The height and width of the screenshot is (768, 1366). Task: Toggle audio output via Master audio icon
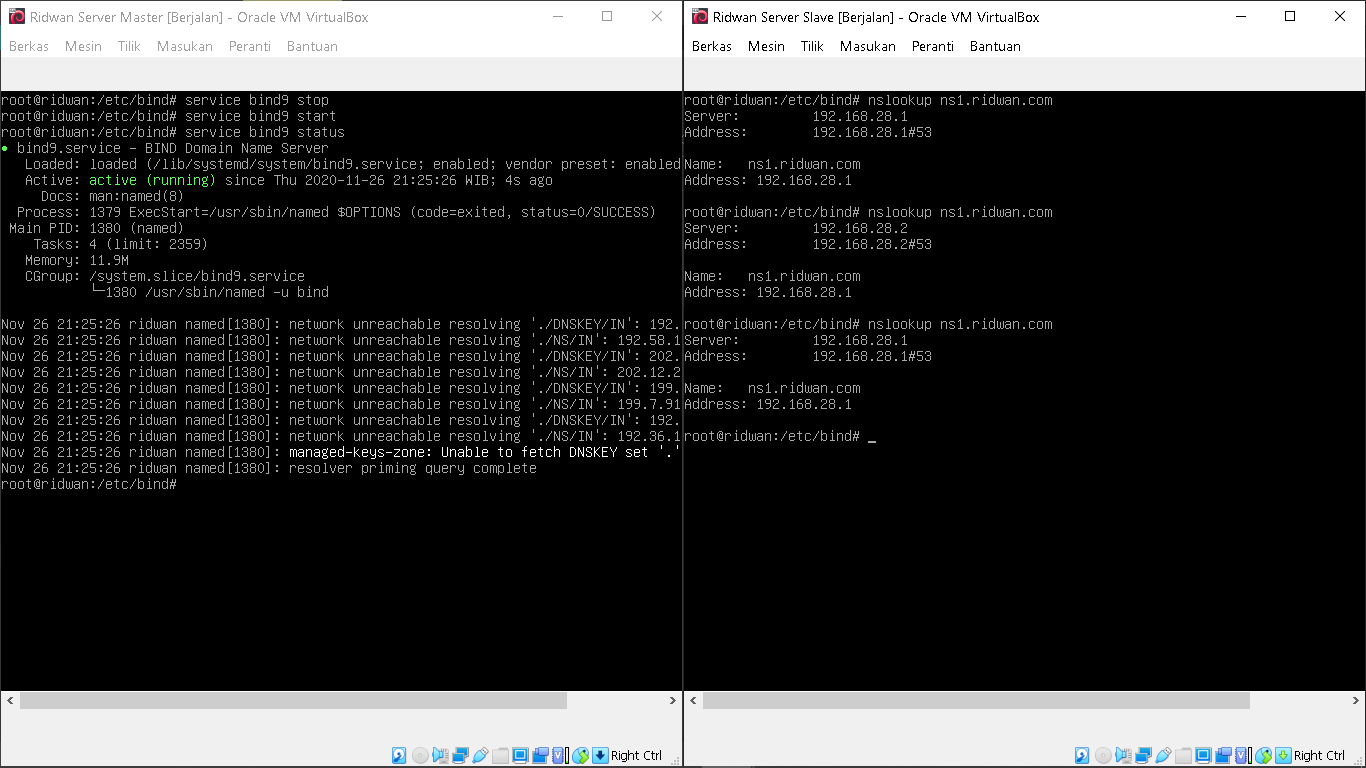(x=440, y=755)
